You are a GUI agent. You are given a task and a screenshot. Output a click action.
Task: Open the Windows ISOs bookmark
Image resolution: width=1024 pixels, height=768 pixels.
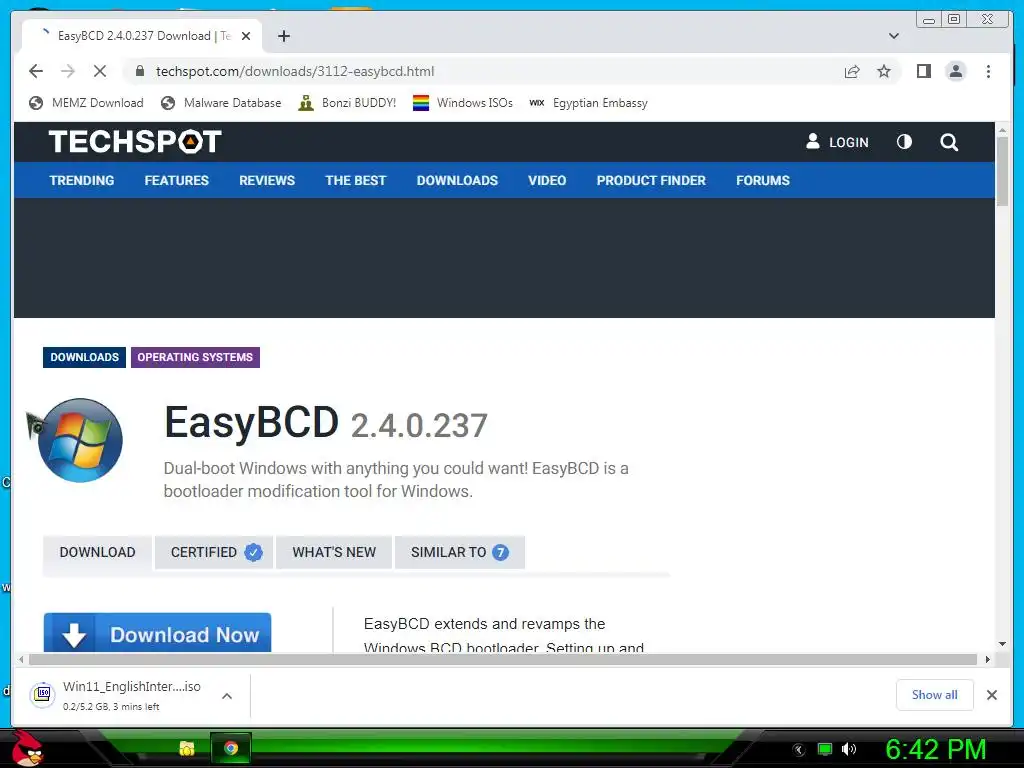click(x=463, y=103)
